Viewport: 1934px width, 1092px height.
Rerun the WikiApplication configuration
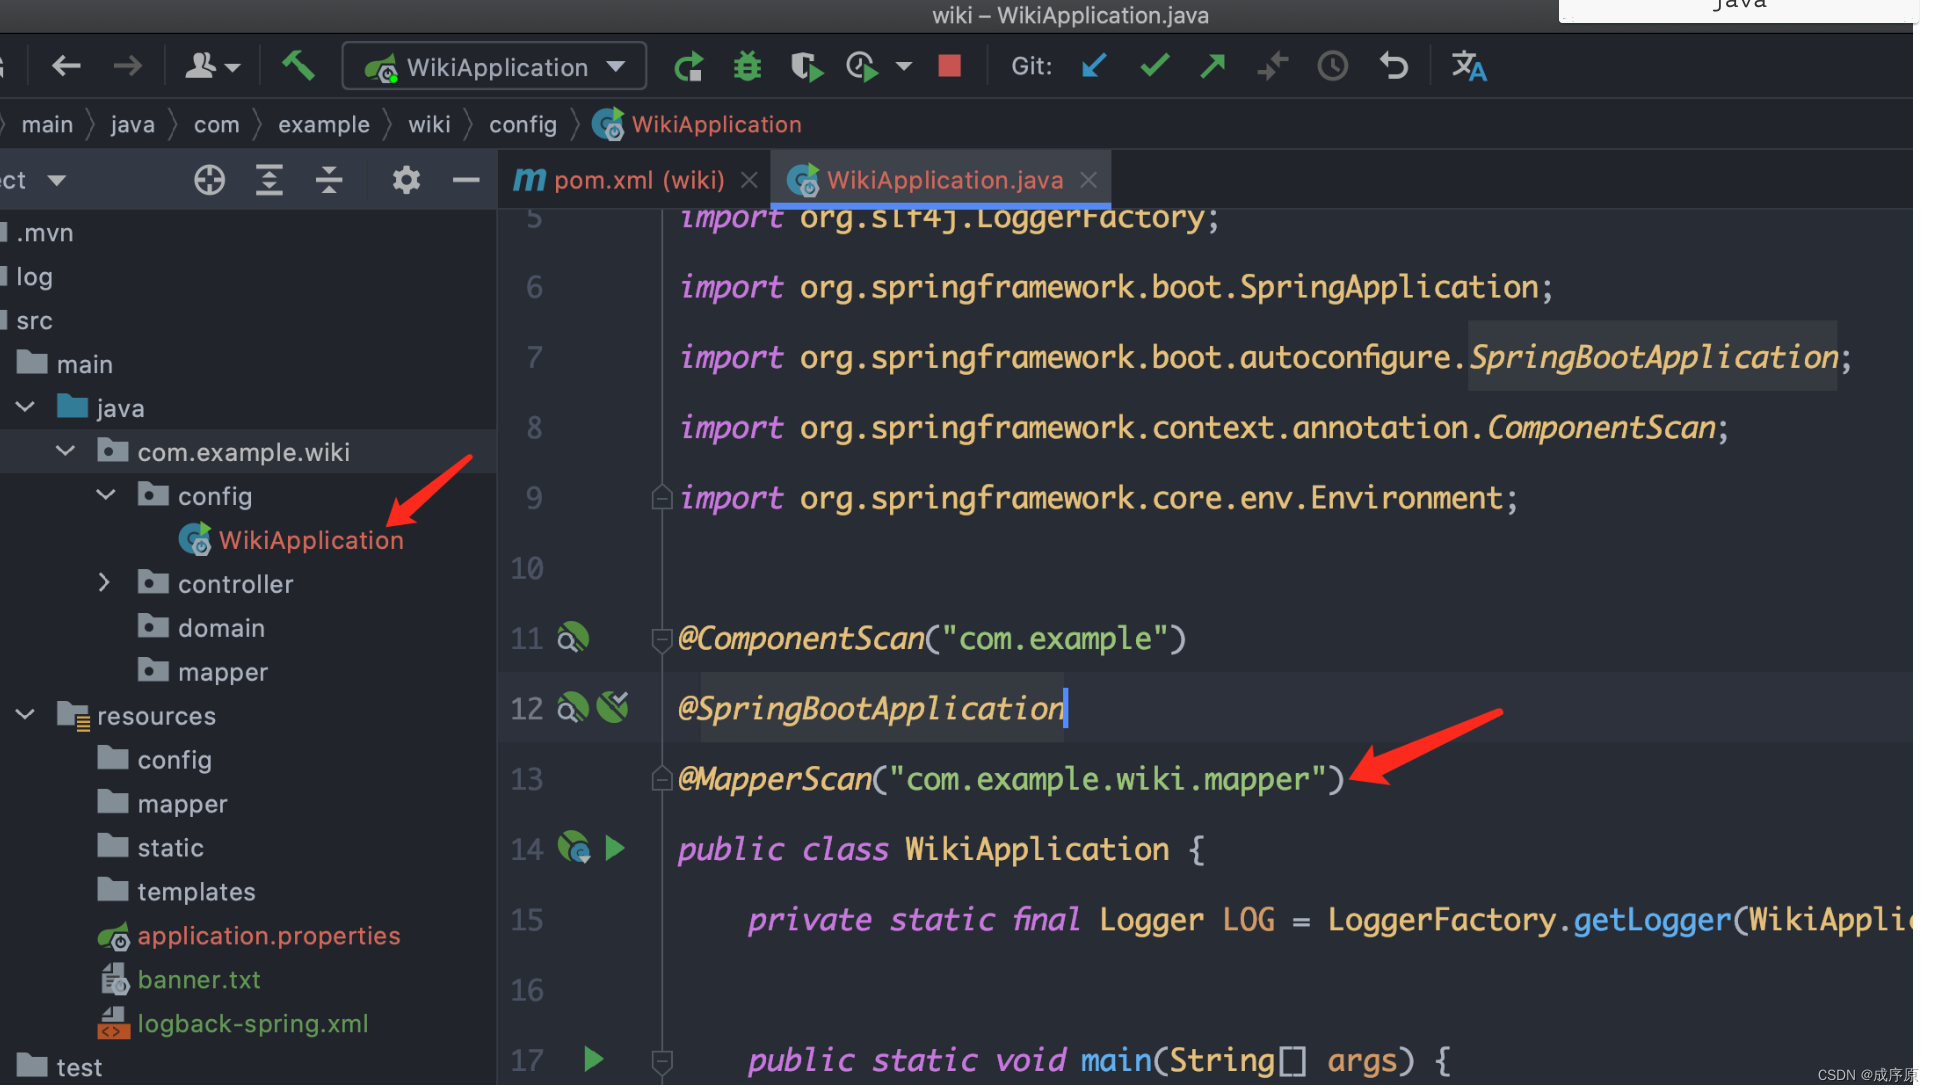[689, 66]
